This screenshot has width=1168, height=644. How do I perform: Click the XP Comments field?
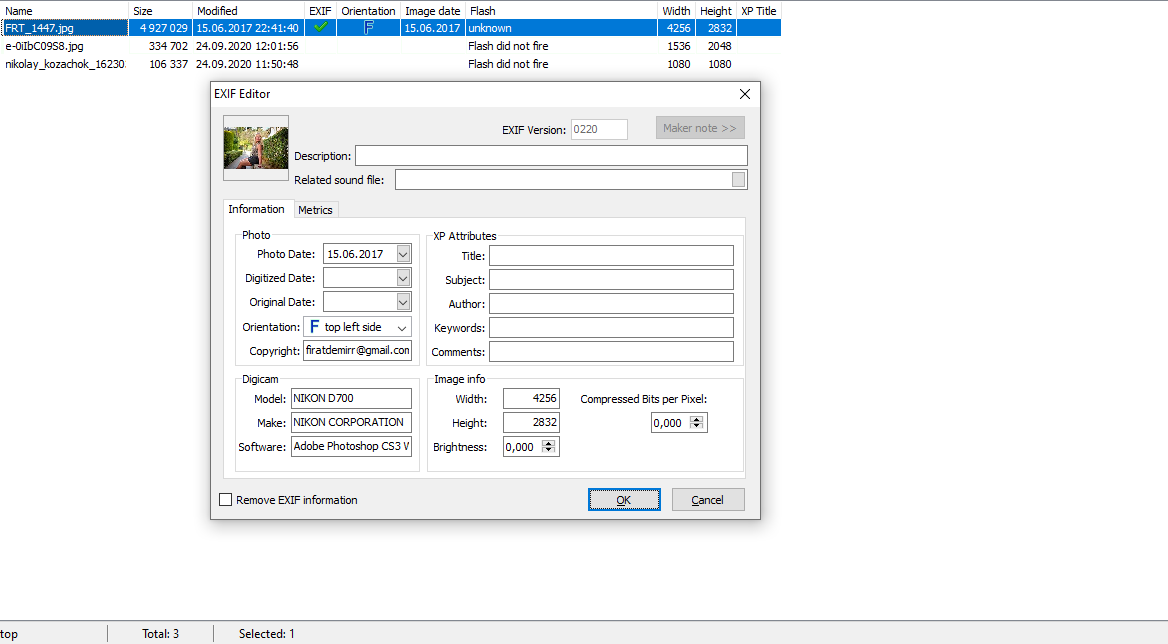pos(611,351)
